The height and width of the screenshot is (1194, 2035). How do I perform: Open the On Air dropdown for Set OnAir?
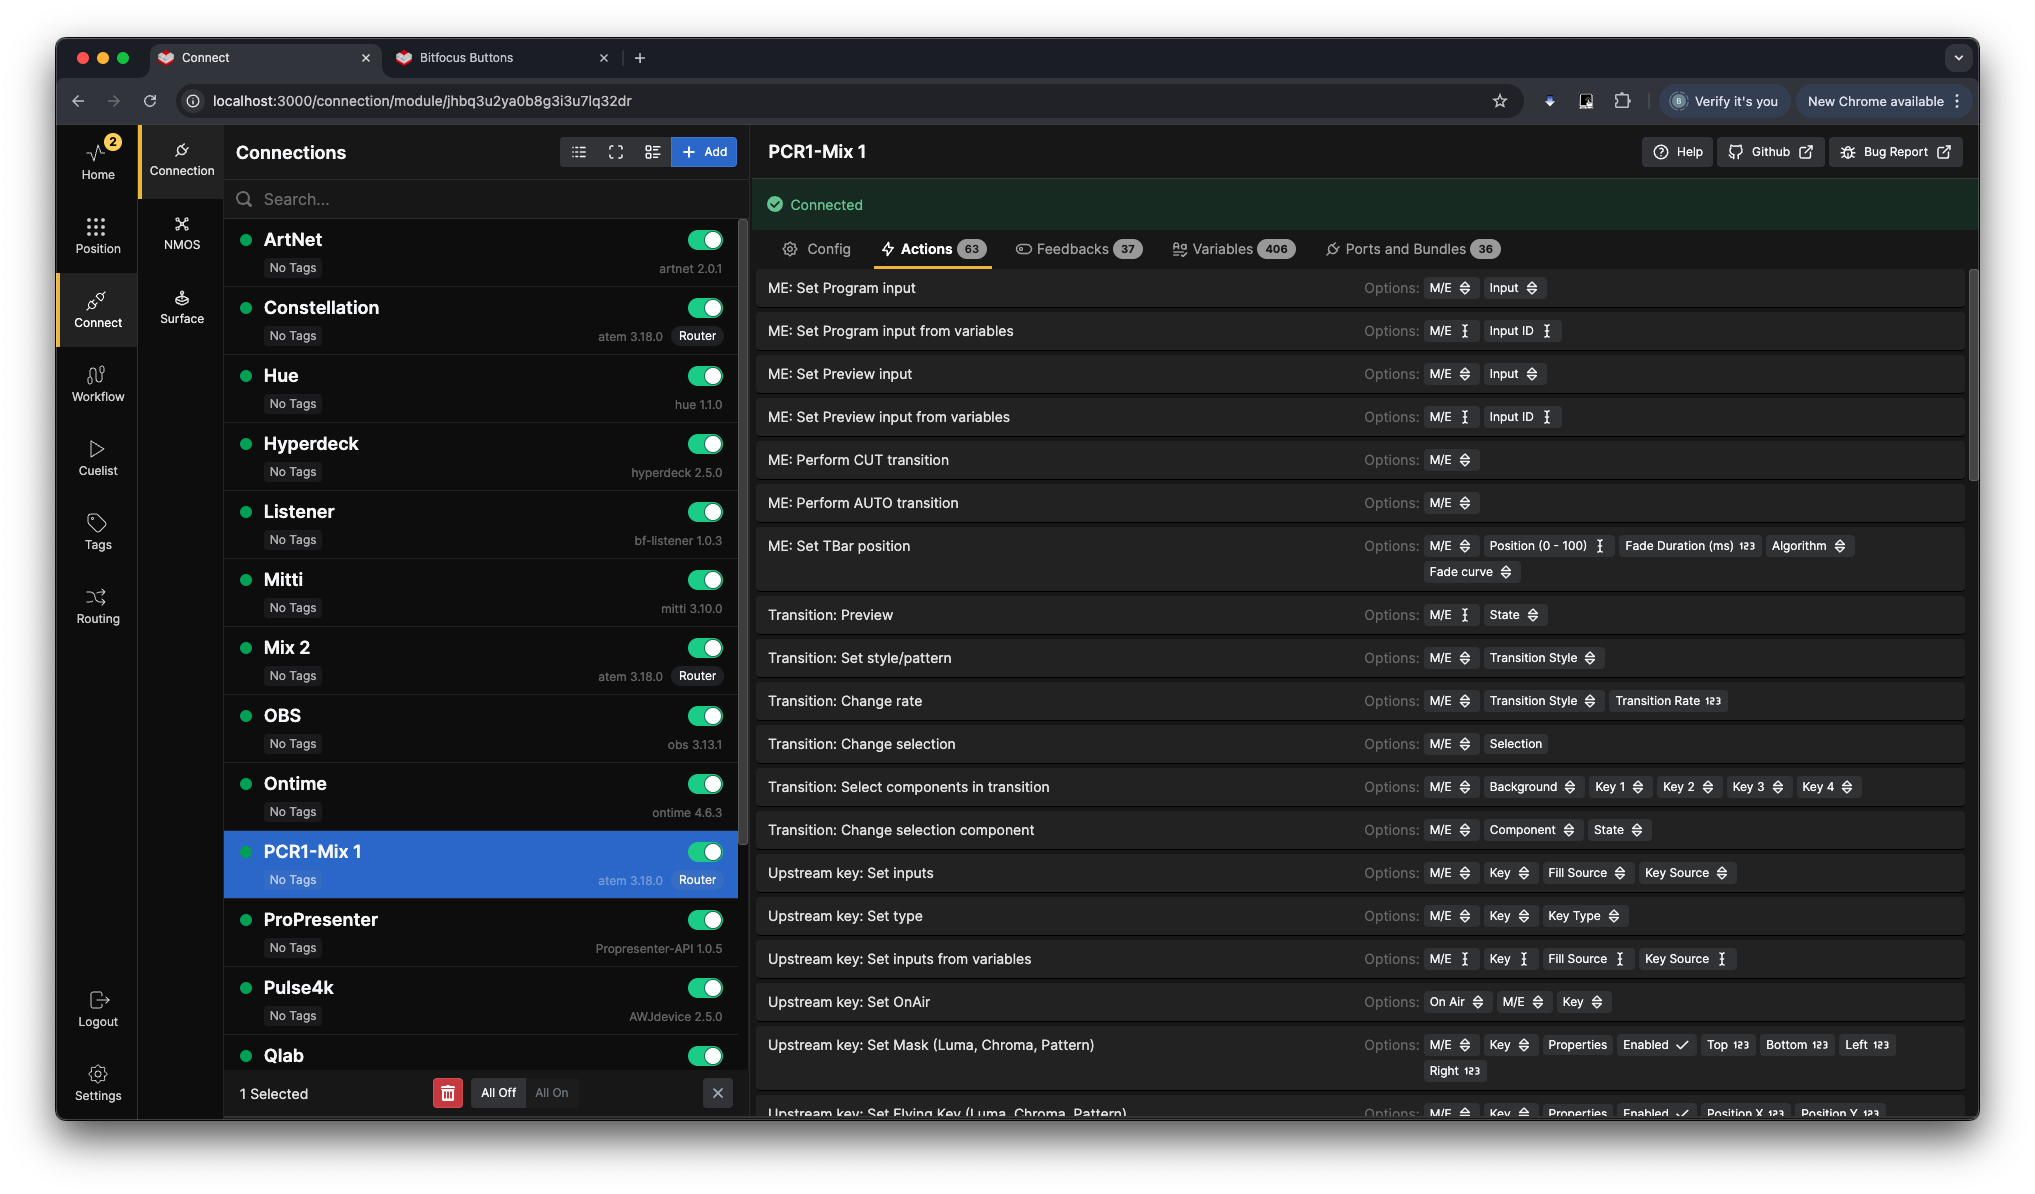point(1457,1002)
